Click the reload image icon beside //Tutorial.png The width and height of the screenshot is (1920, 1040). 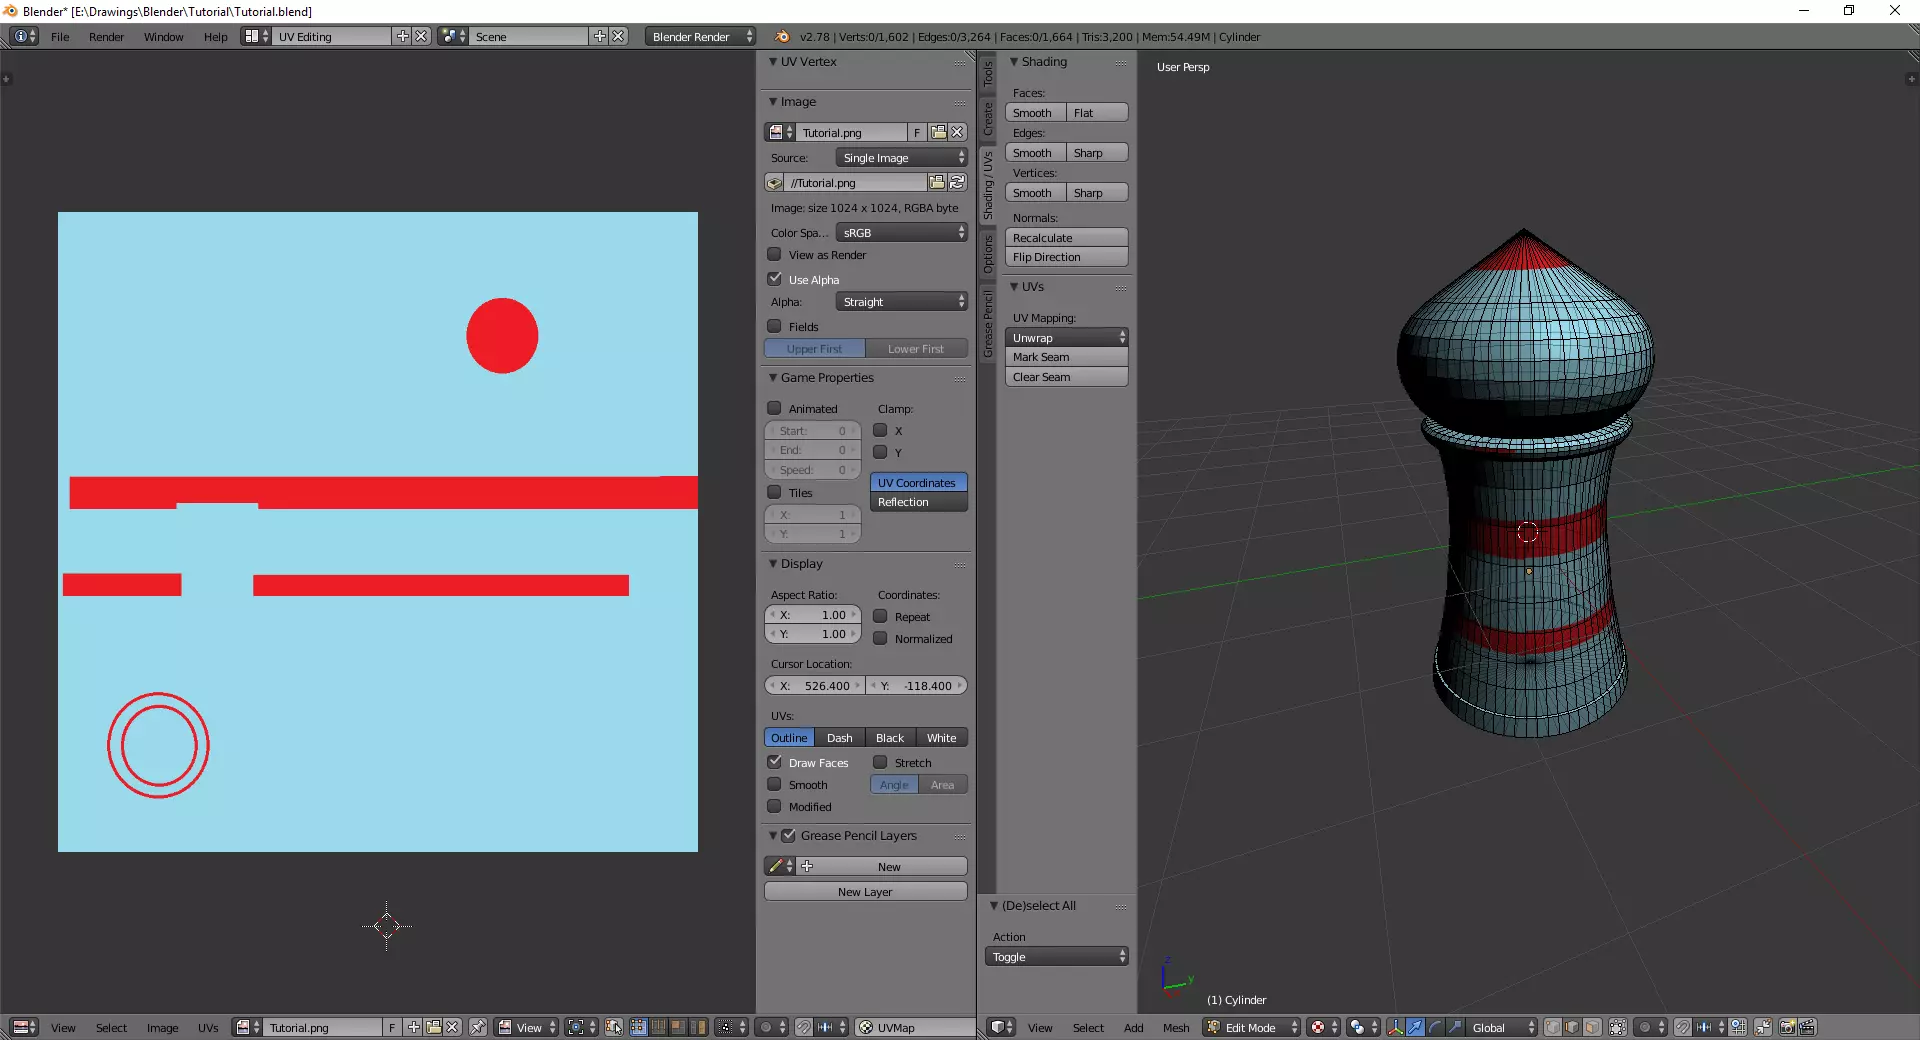[957, 182]
